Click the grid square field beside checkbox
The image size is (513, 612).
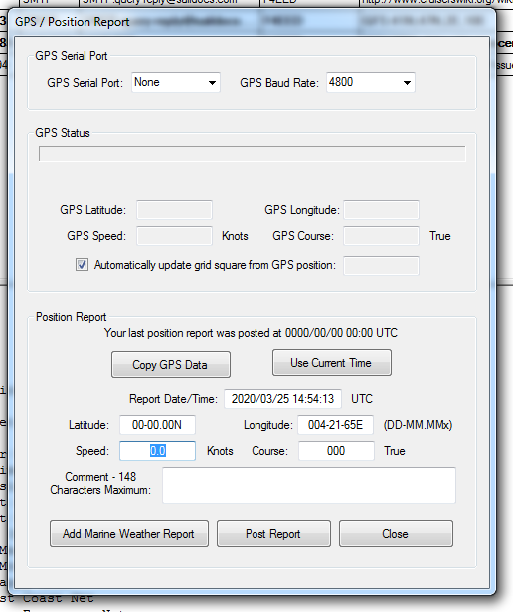click(x=381, y=266)
